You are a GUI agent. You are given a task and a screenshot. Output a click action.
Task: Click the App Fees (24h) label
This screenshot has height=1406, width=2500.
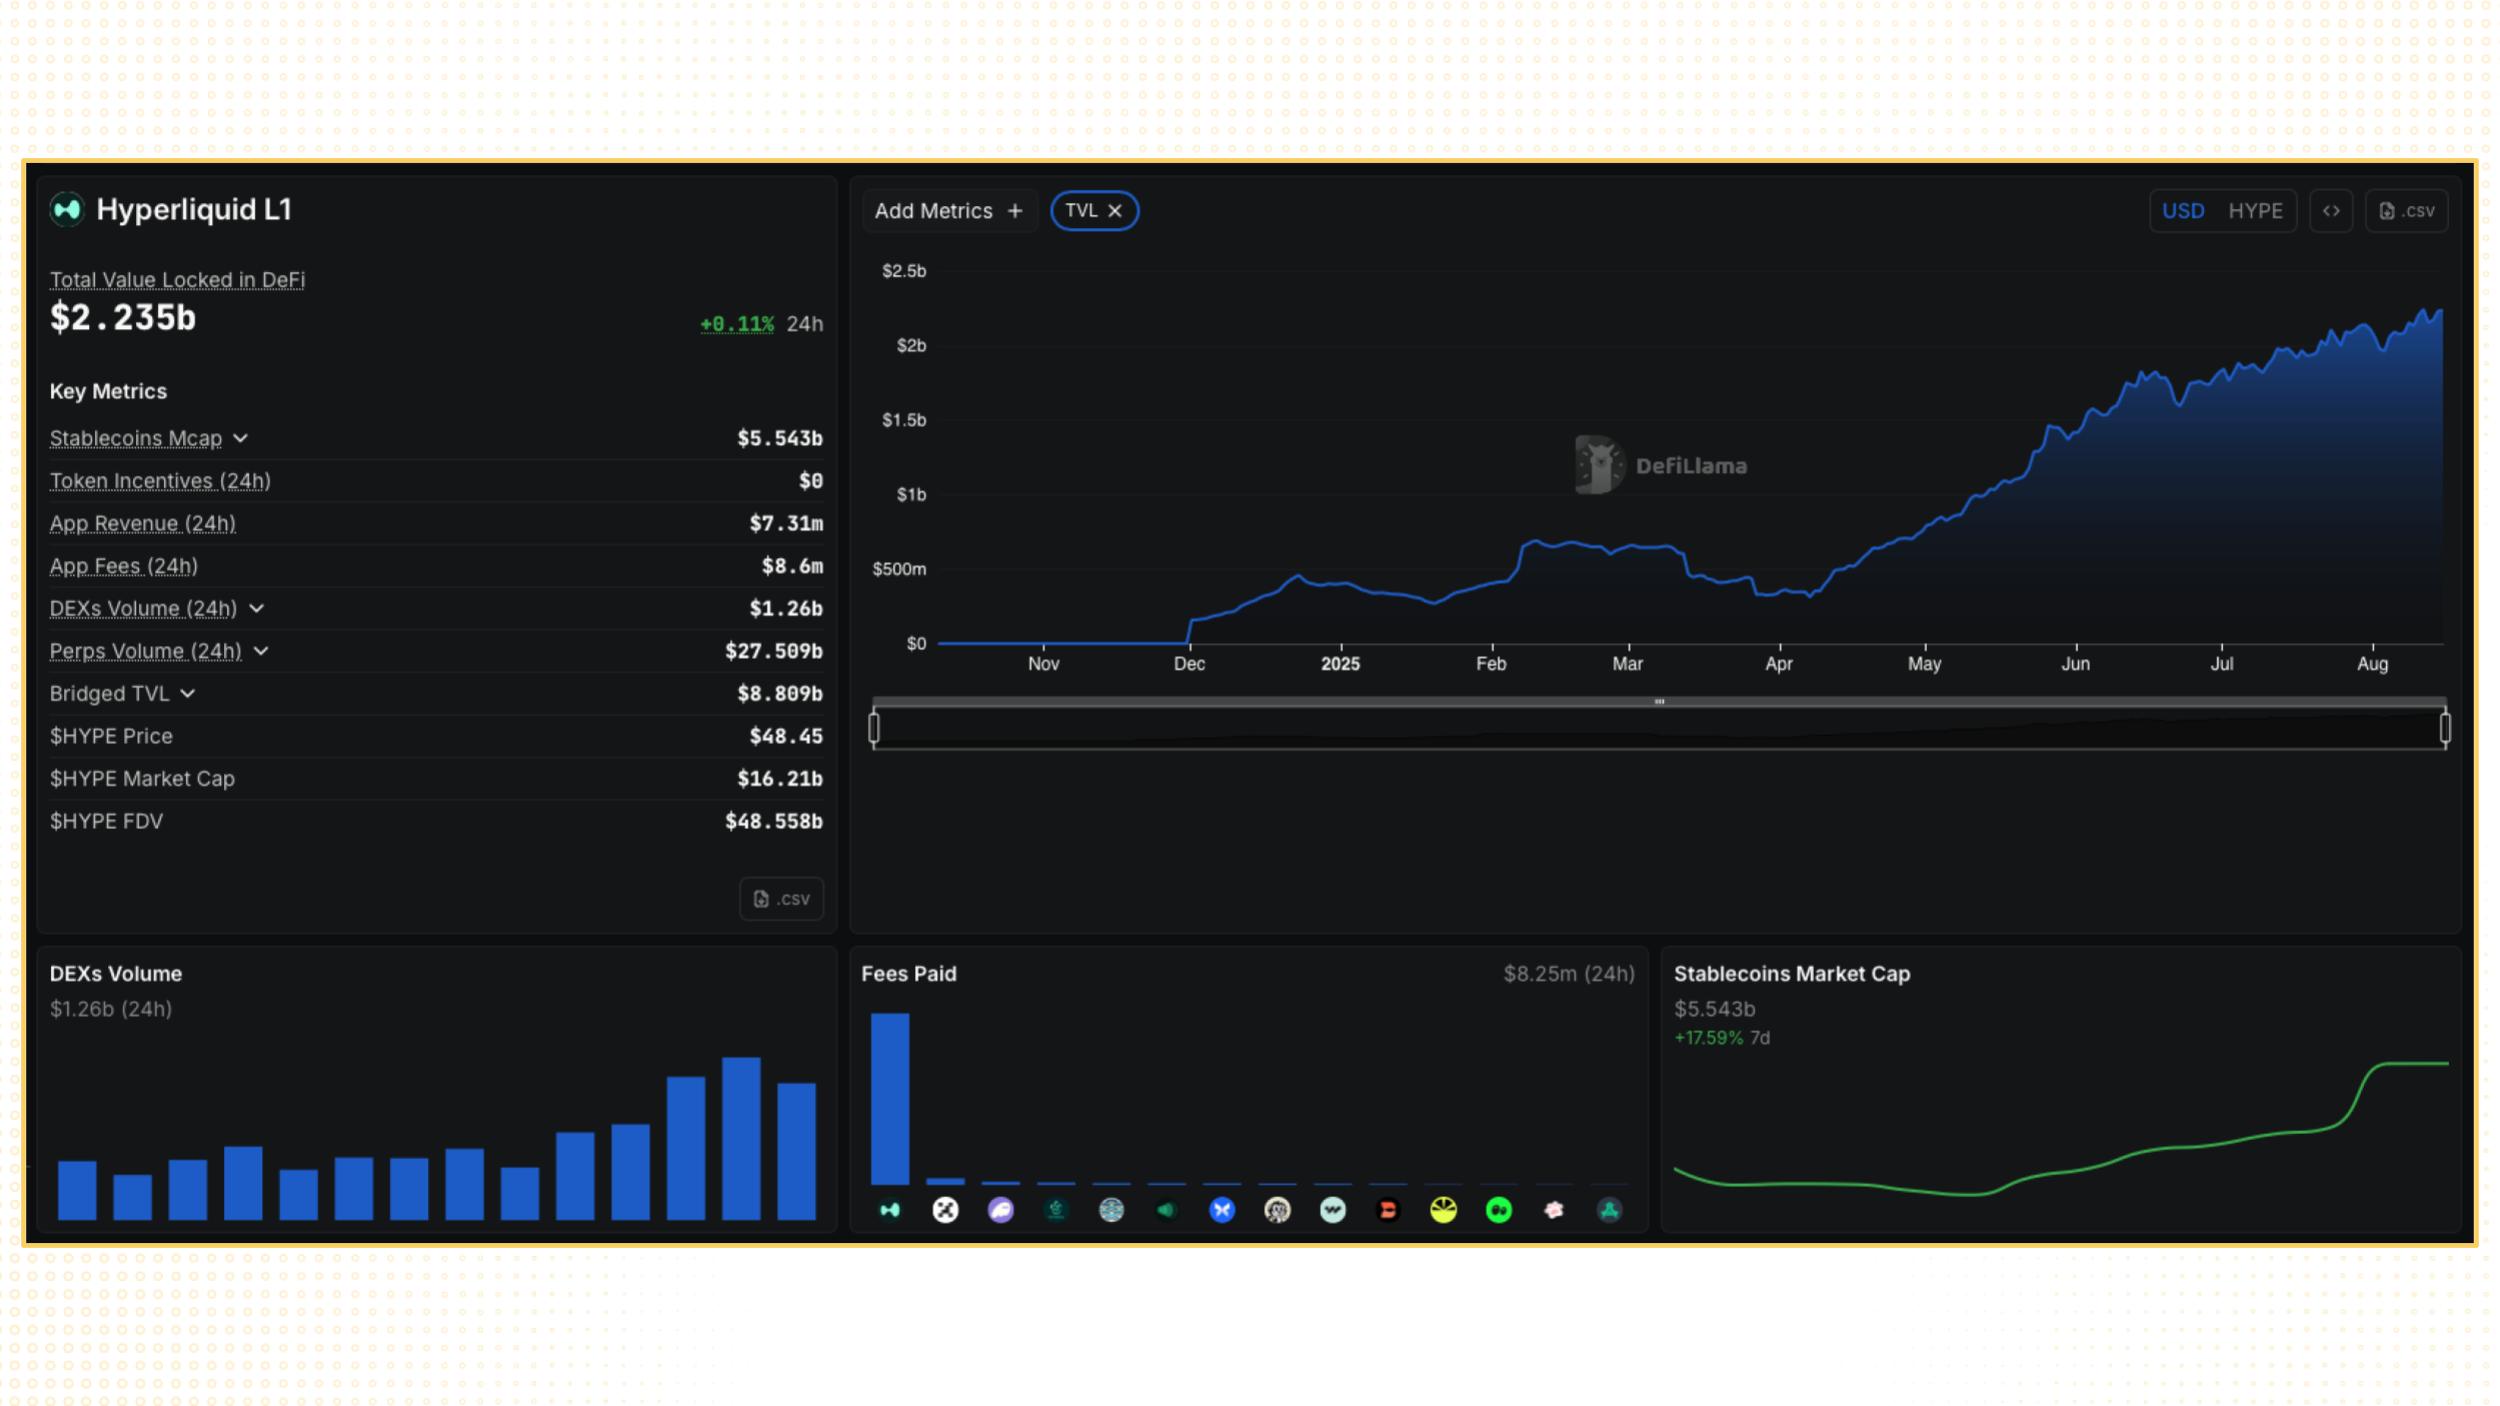click(124, 566)
